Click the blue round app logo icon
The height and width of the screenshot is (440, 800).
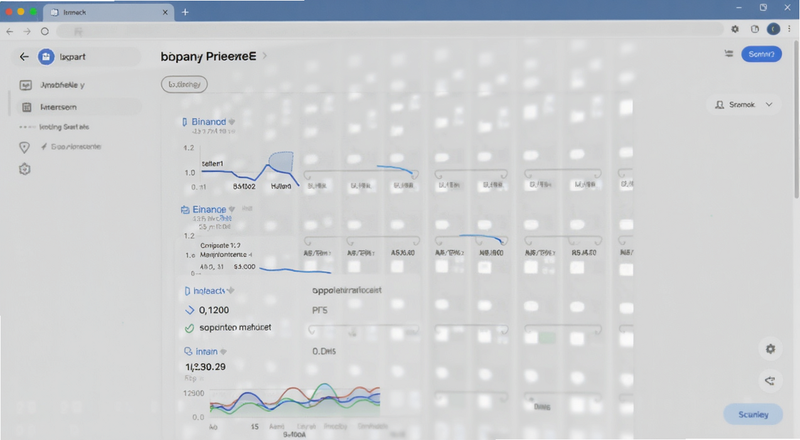pyautogui.click(x=46, y=57)
